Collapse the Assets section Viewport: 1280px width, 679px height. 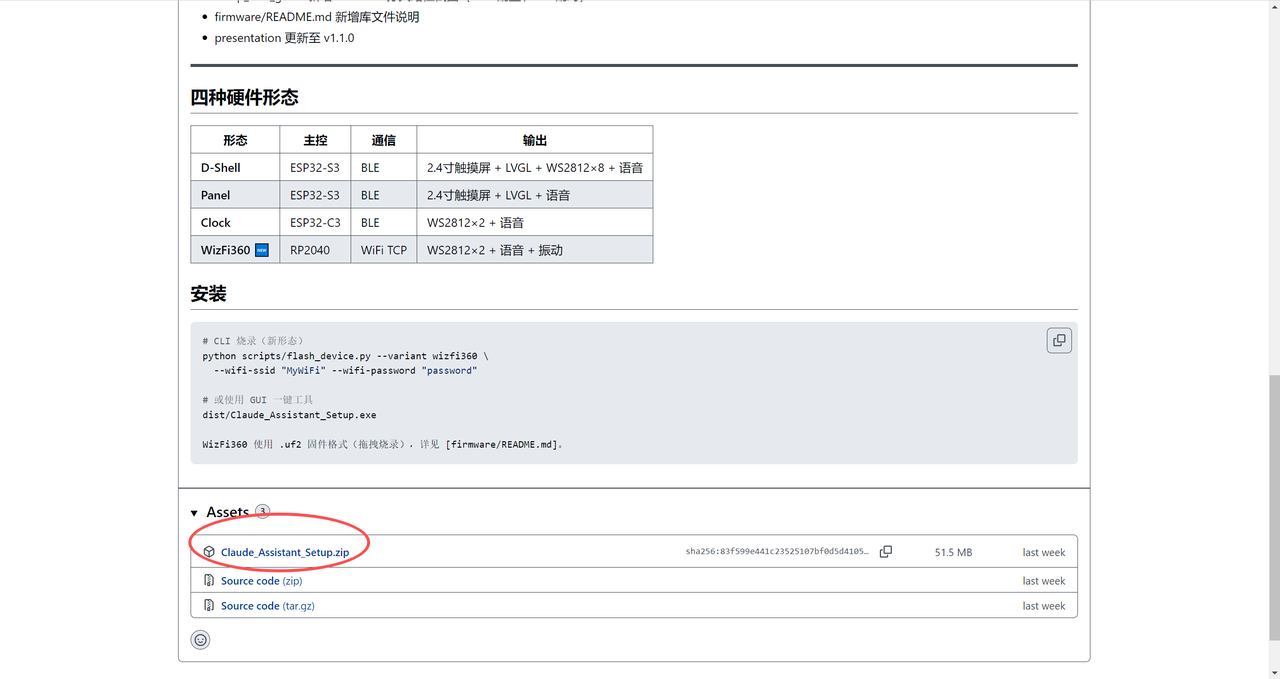click(195, 513)
